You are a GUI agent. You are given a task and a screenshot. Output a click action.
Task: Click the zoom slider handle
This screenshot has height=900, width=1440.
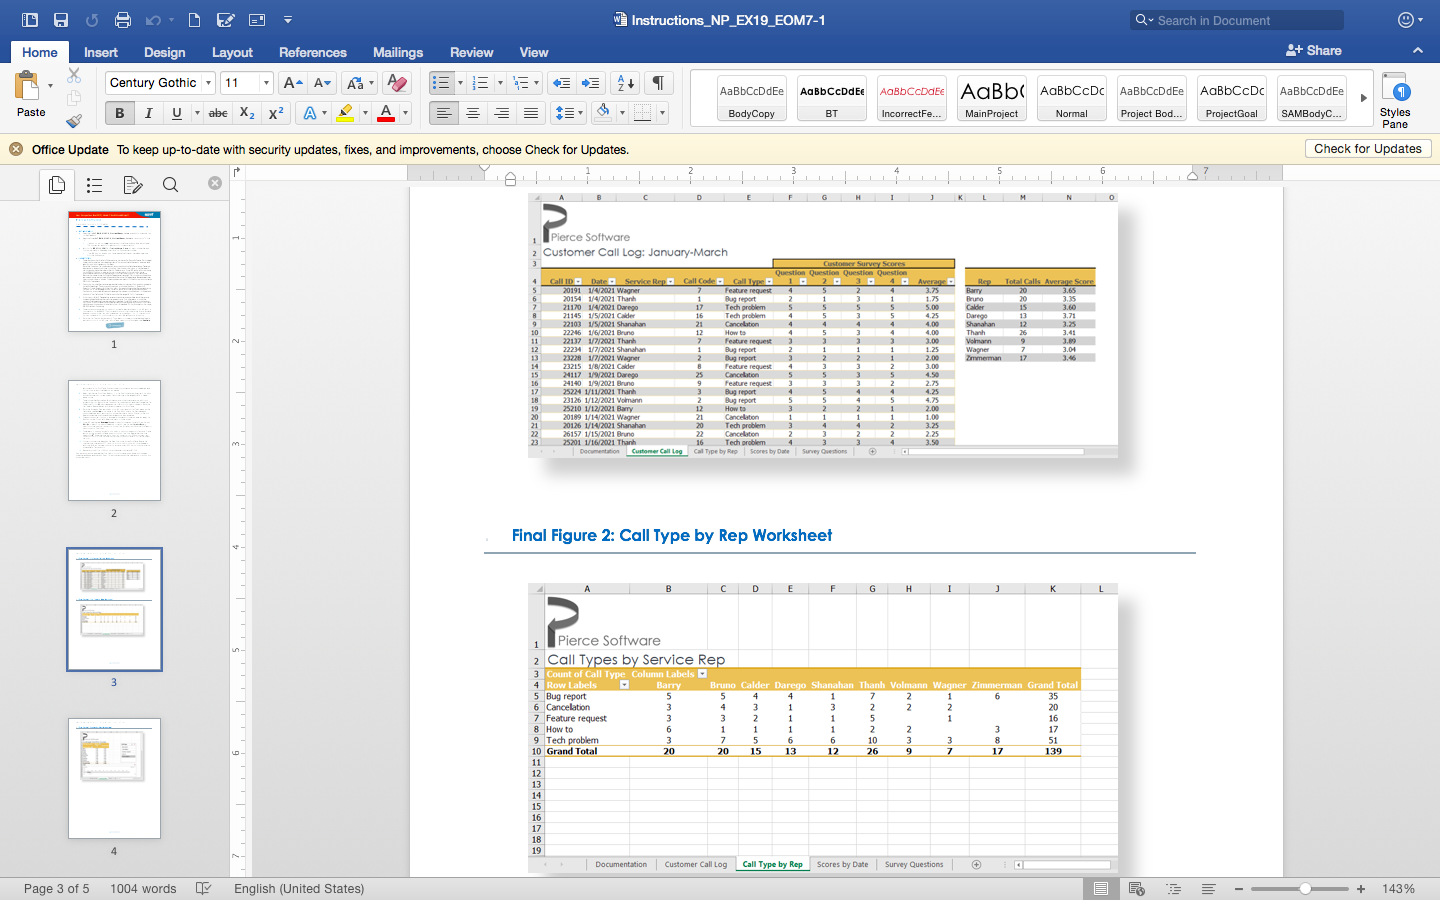[x=1306, y=888]
